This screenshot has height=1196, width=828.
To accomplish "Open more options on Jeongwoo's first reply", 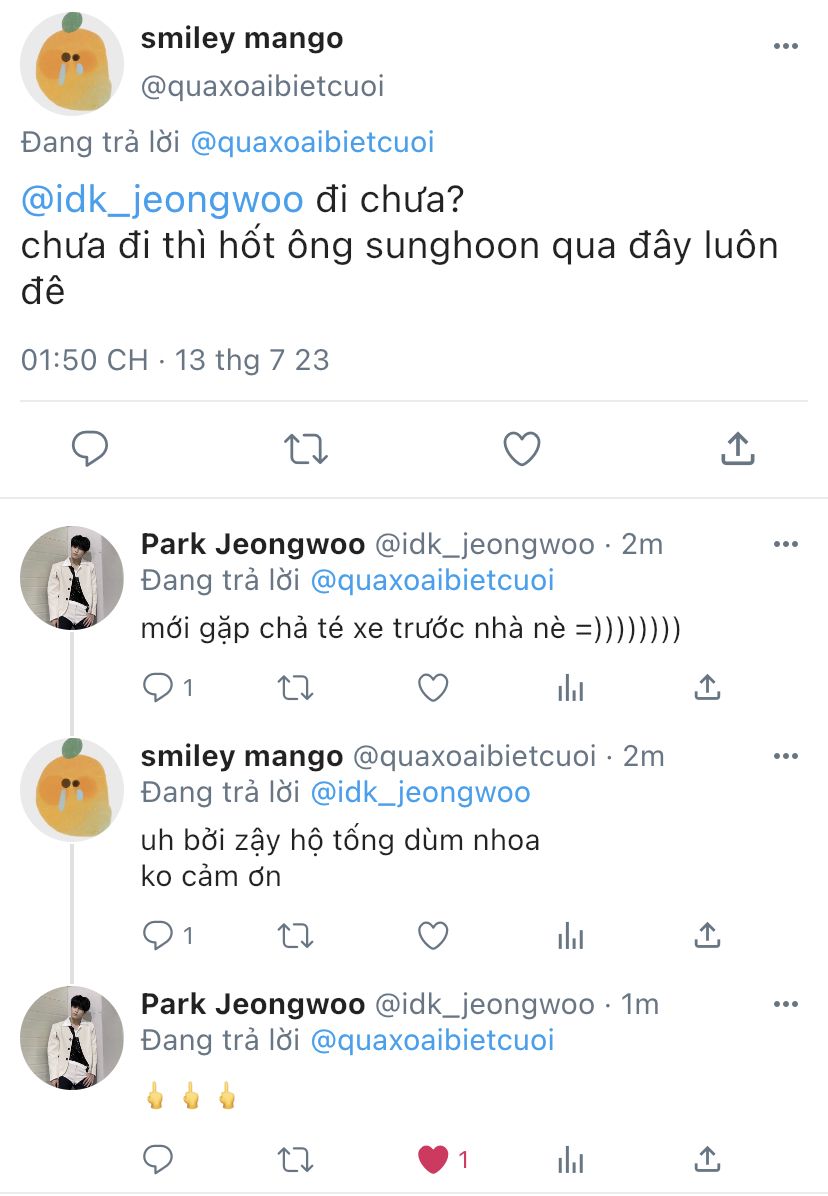I will [x=786, y=544].
